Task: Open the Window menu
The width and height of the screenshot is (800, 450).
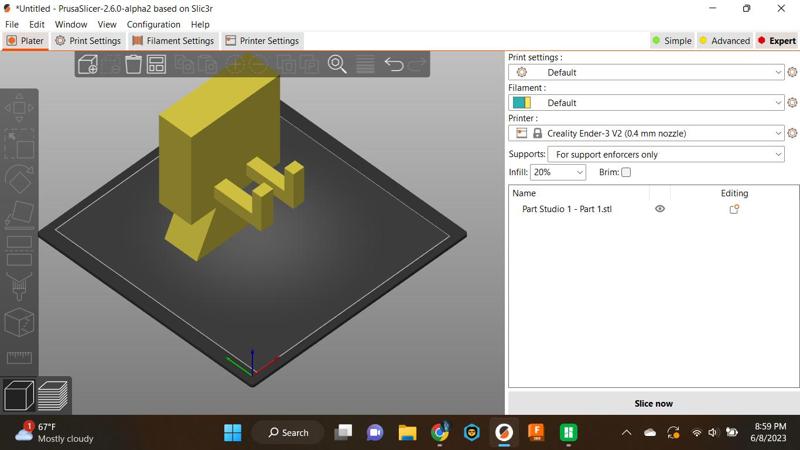Action: click(71, 24)
